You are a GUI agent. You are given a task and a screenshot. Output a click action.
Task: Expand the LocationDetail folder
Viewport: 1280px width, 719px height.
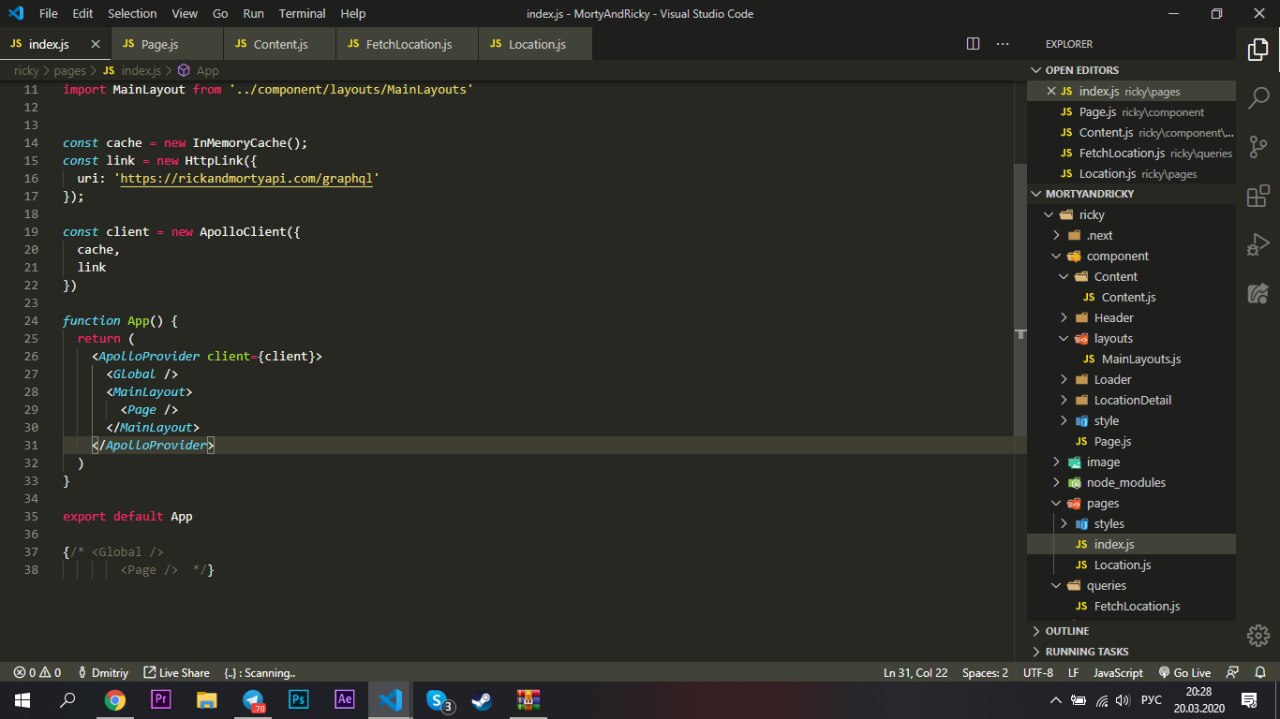tap(1131, 400)
